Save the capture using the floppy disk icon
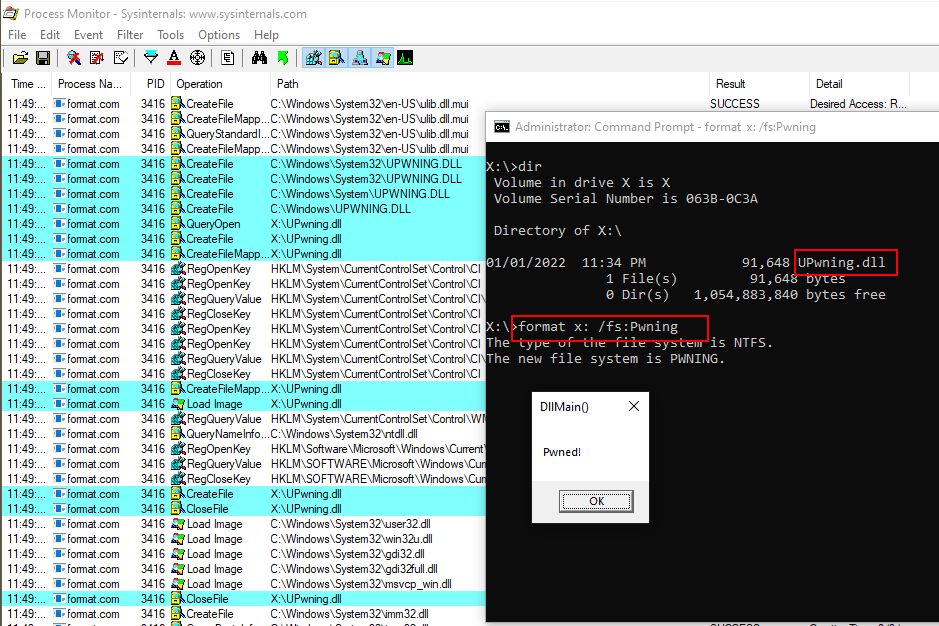 point(43,58)
